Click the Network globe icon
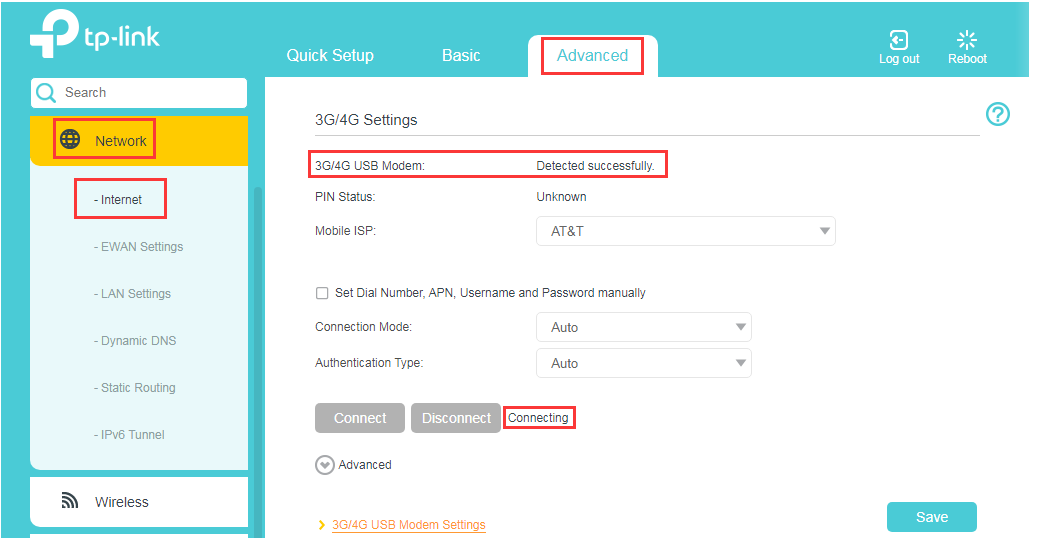This screenshot has height=541, width=1040. [x=70, y=140]
